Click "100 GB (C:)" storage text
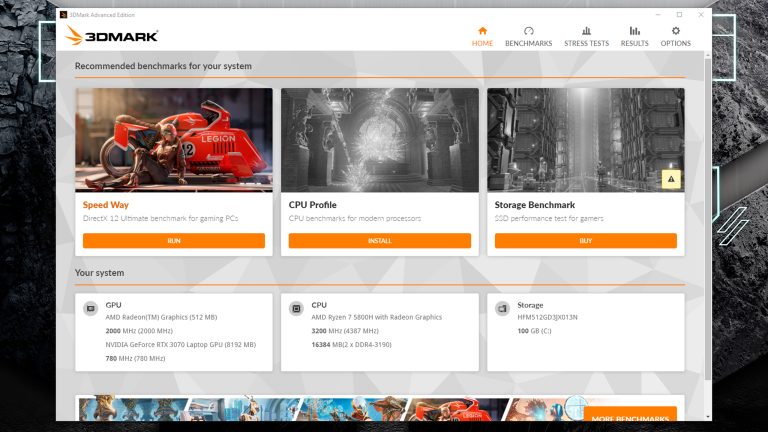768x432 pixels. [534, 331]
